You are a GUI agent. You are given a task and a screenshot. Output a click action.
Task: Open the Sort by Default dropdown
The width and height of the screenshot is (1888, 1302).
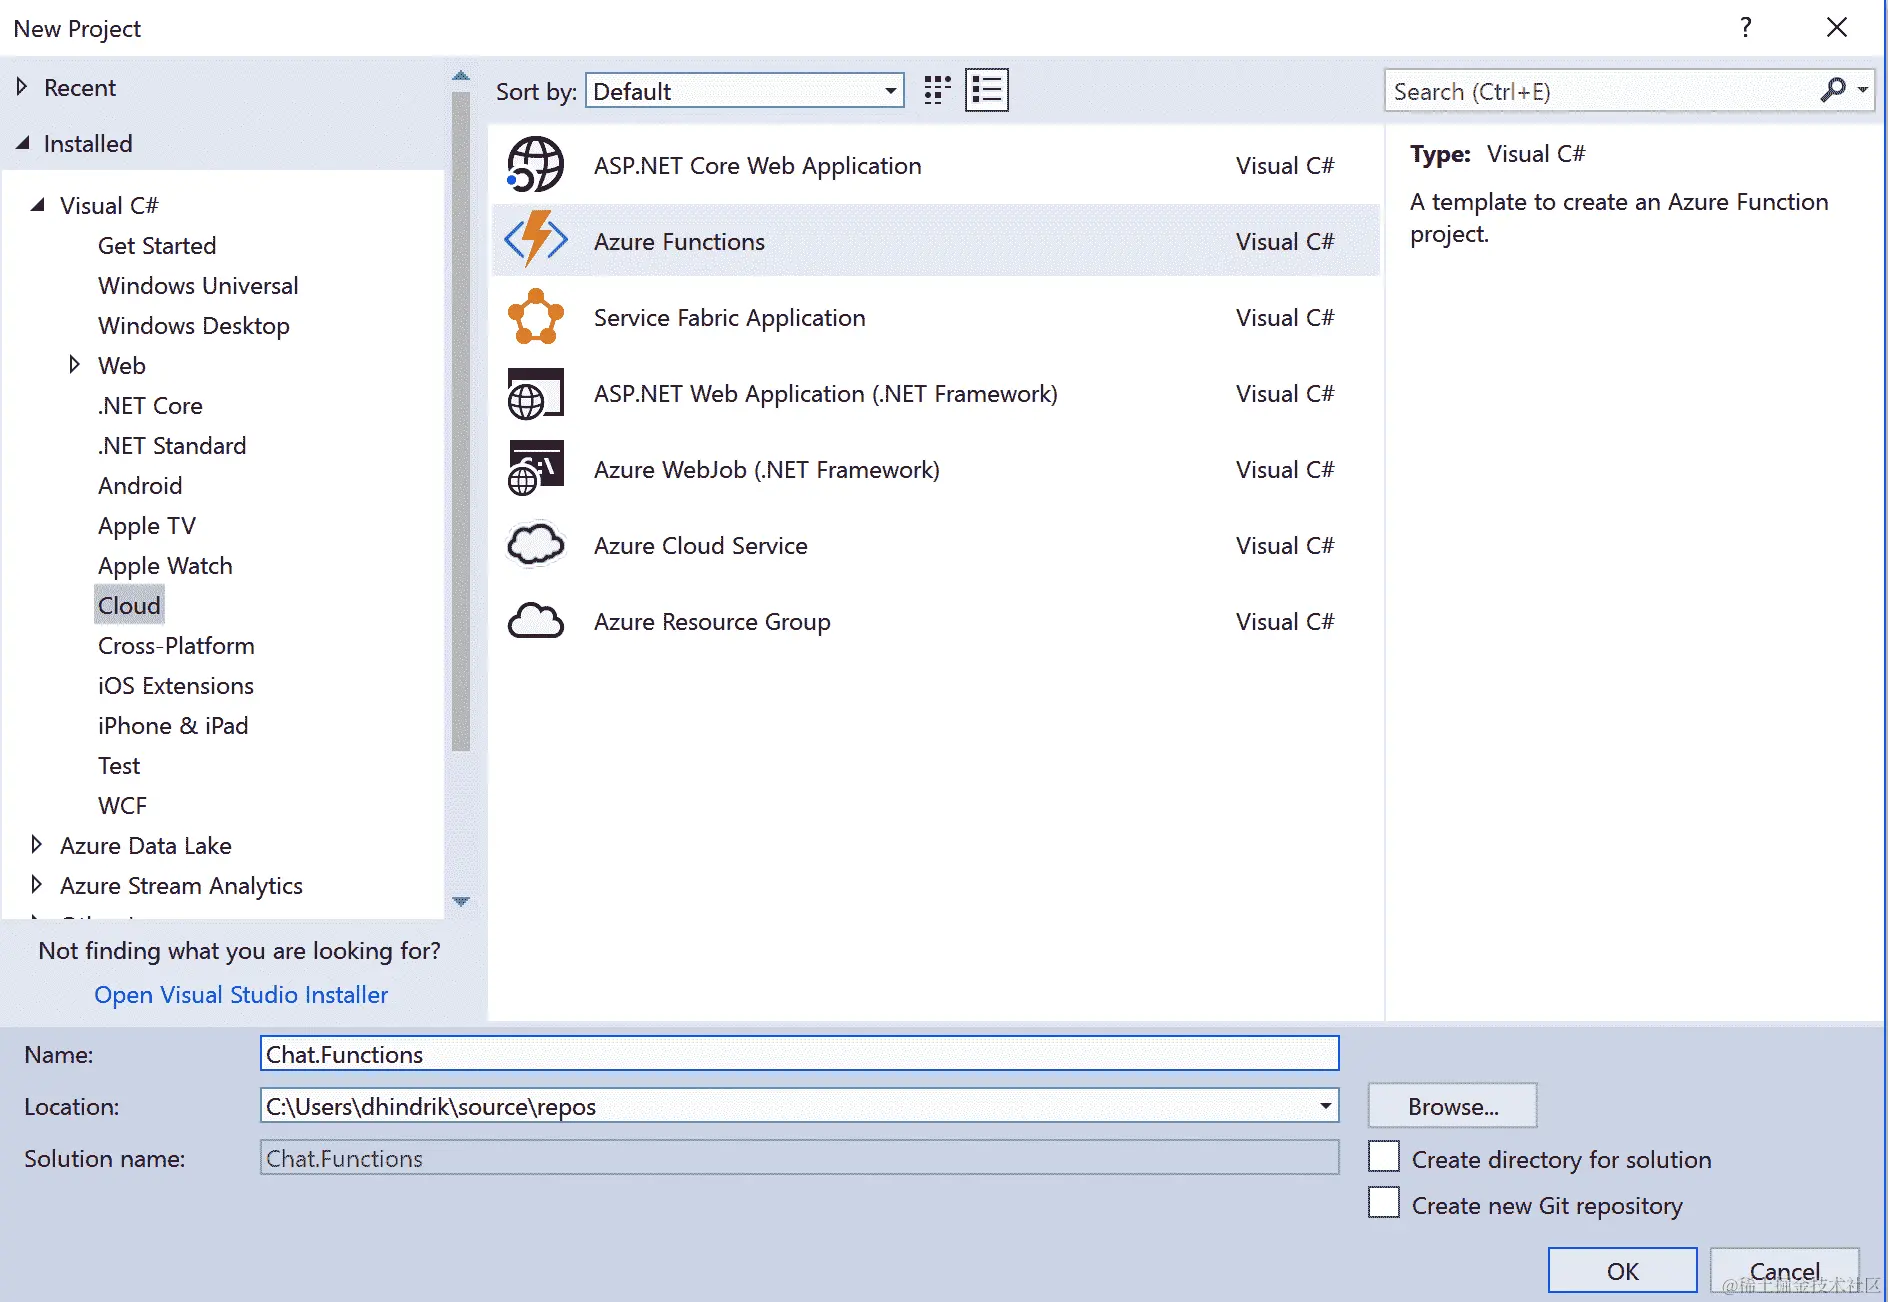745,91
